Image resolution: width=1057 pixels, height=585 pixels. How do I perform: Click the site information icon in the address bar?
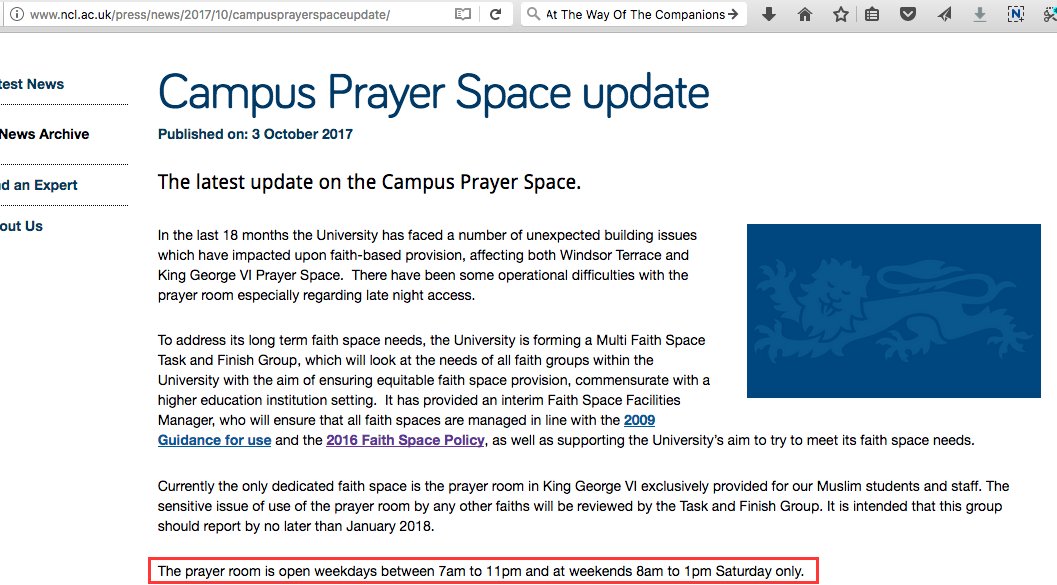coord(17,14)
